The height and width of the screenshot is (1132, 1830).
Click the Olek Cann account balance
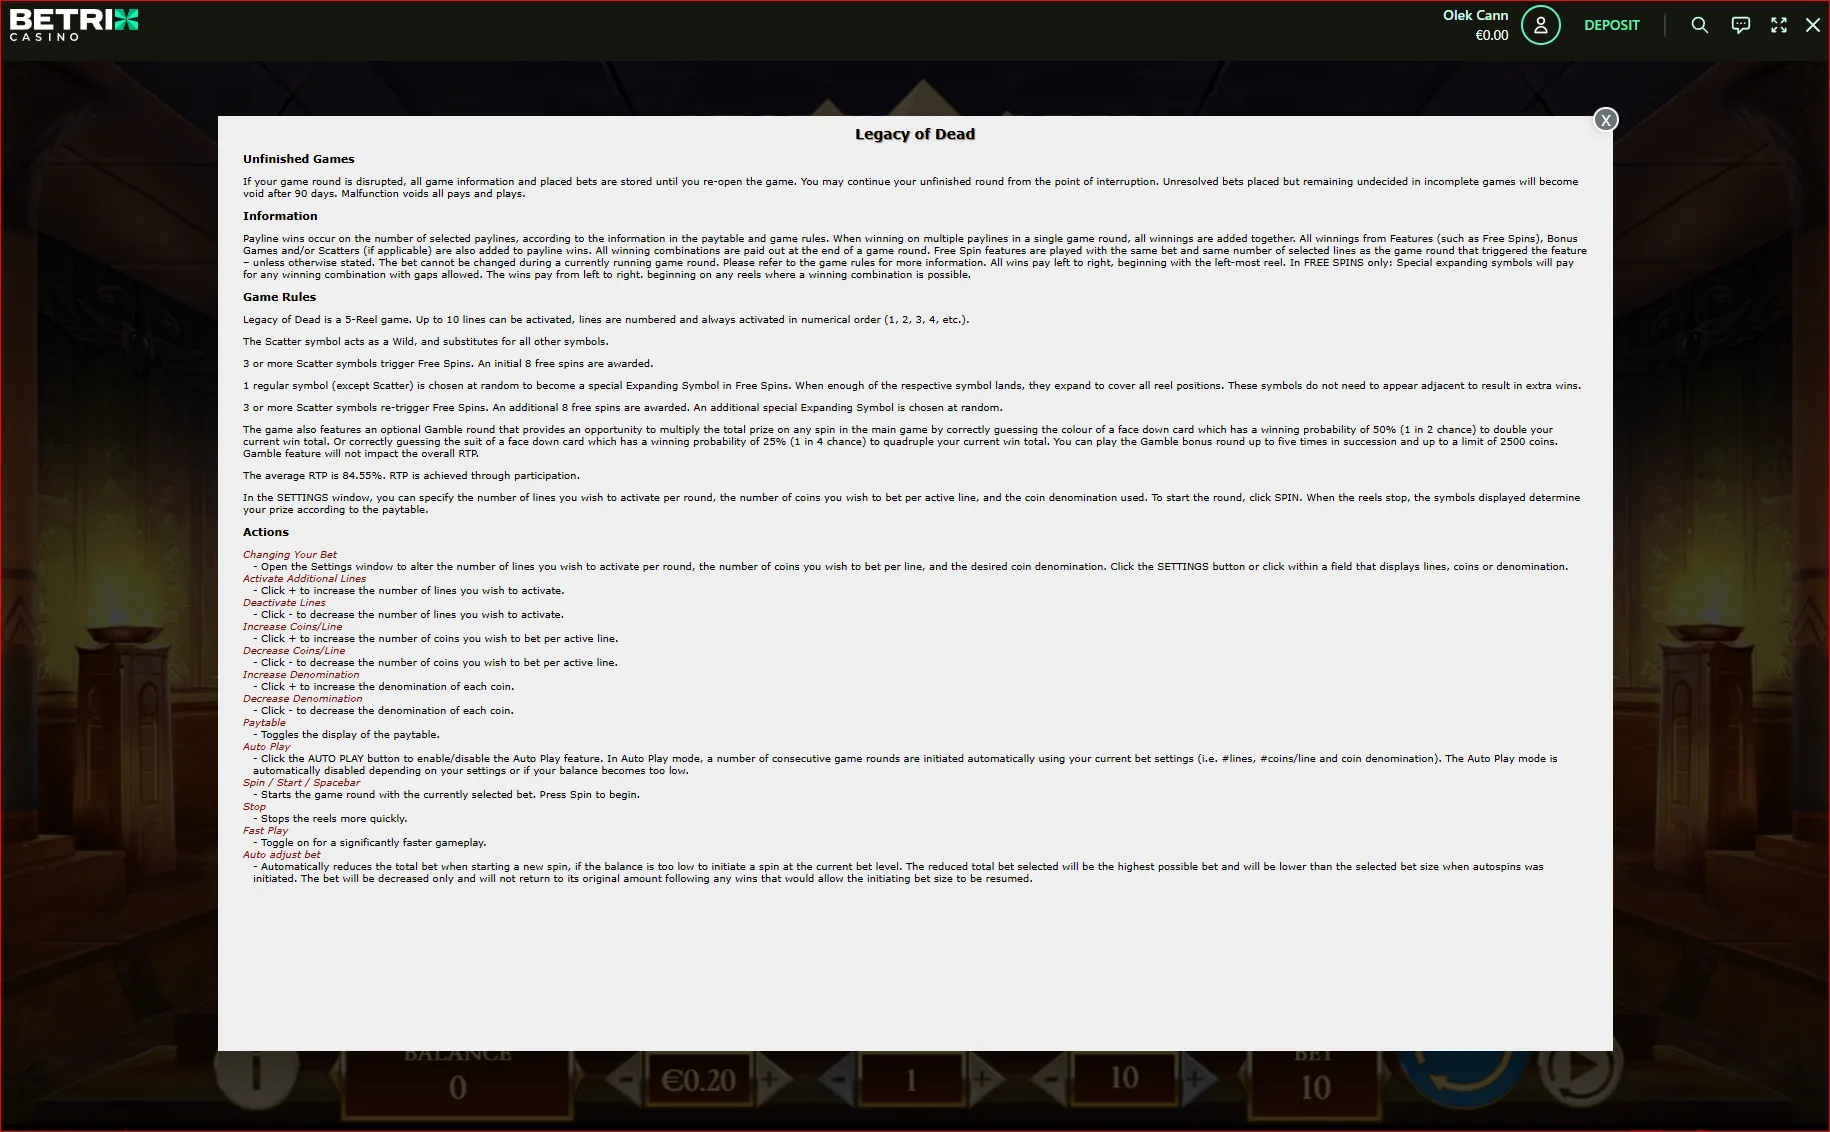coord(1475,25)
